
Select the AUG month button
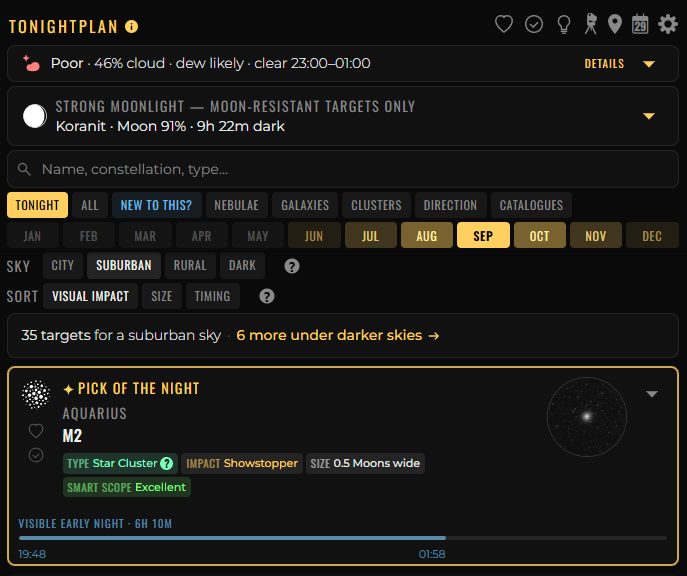coord(427,236)
